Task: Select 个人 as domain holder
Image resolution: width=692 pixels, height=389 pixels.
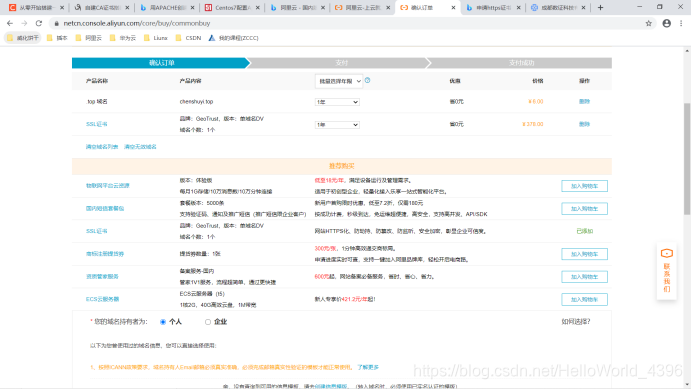Action: pos(163,322)
